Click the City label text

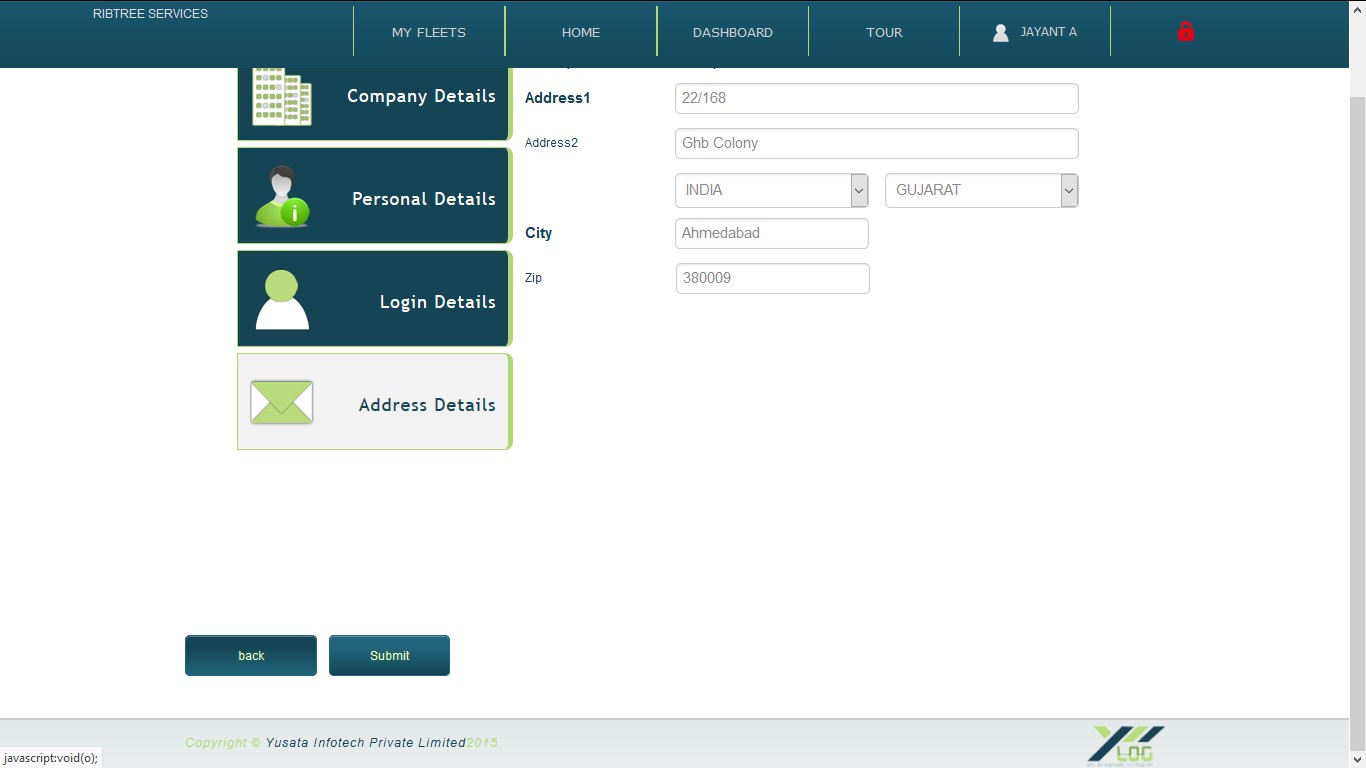(538, 233)
